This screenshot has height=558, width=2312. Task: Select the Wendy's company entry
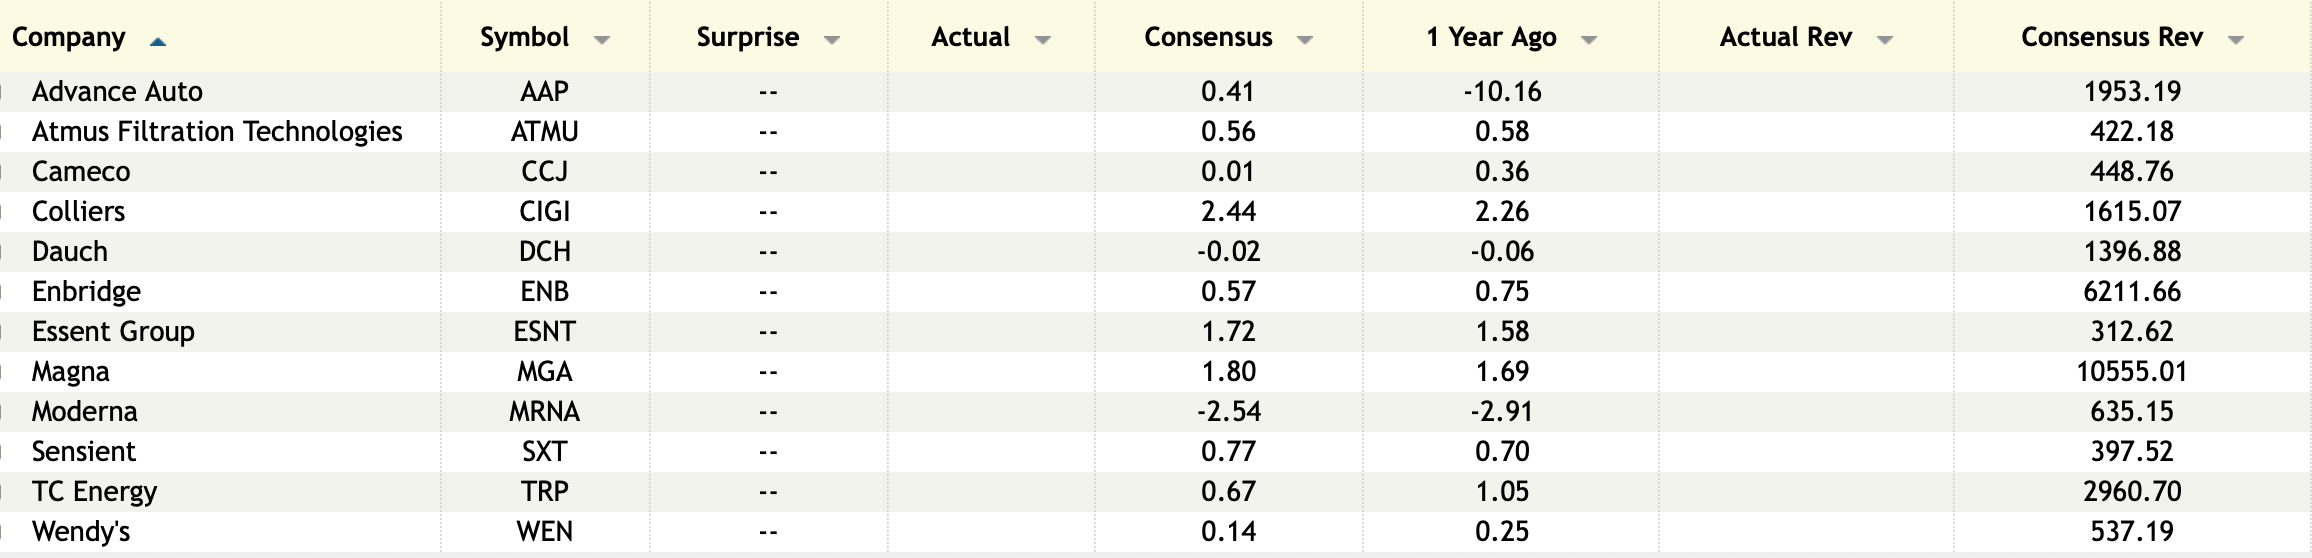(x=81, y=532)
